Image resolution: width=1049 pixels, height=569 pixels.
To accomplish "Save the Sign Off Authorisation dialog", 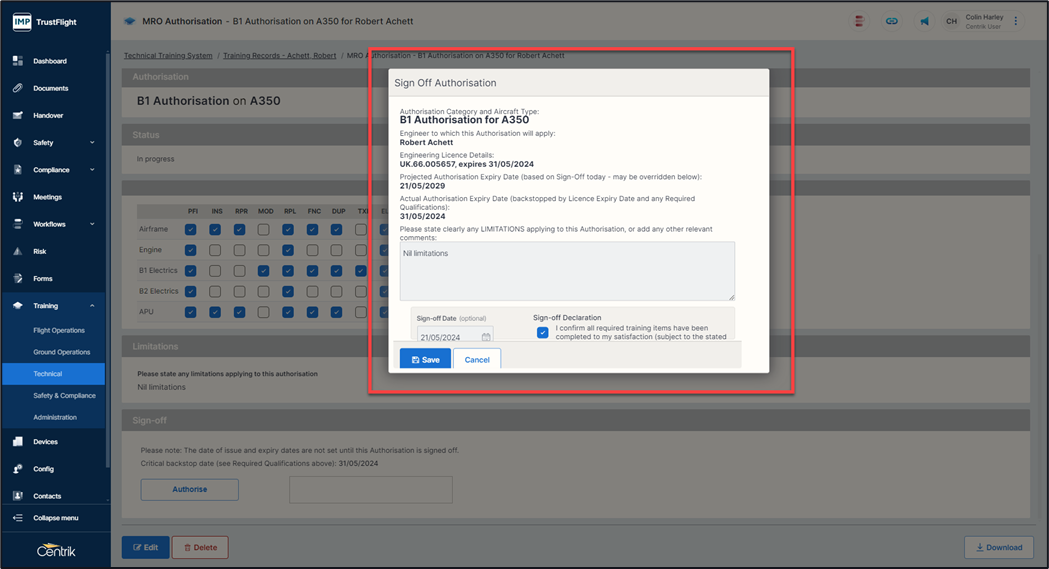I will (425, 359).
